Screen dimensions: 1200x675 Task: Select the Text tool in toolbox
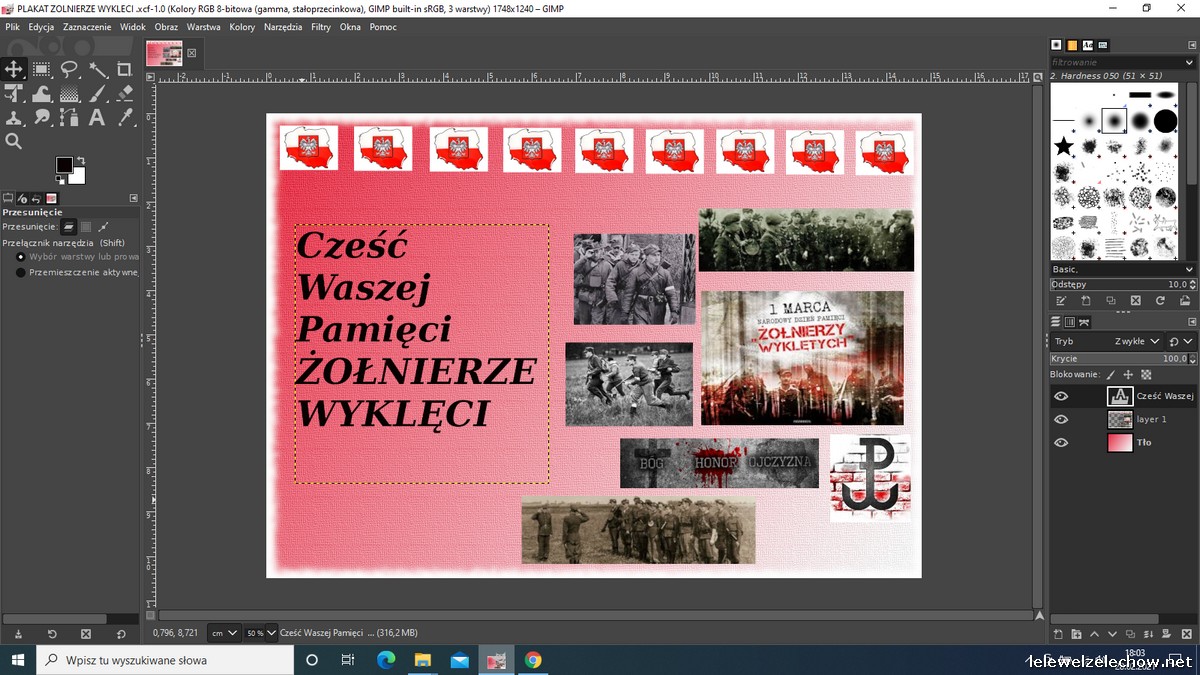(x=97, y=117)
